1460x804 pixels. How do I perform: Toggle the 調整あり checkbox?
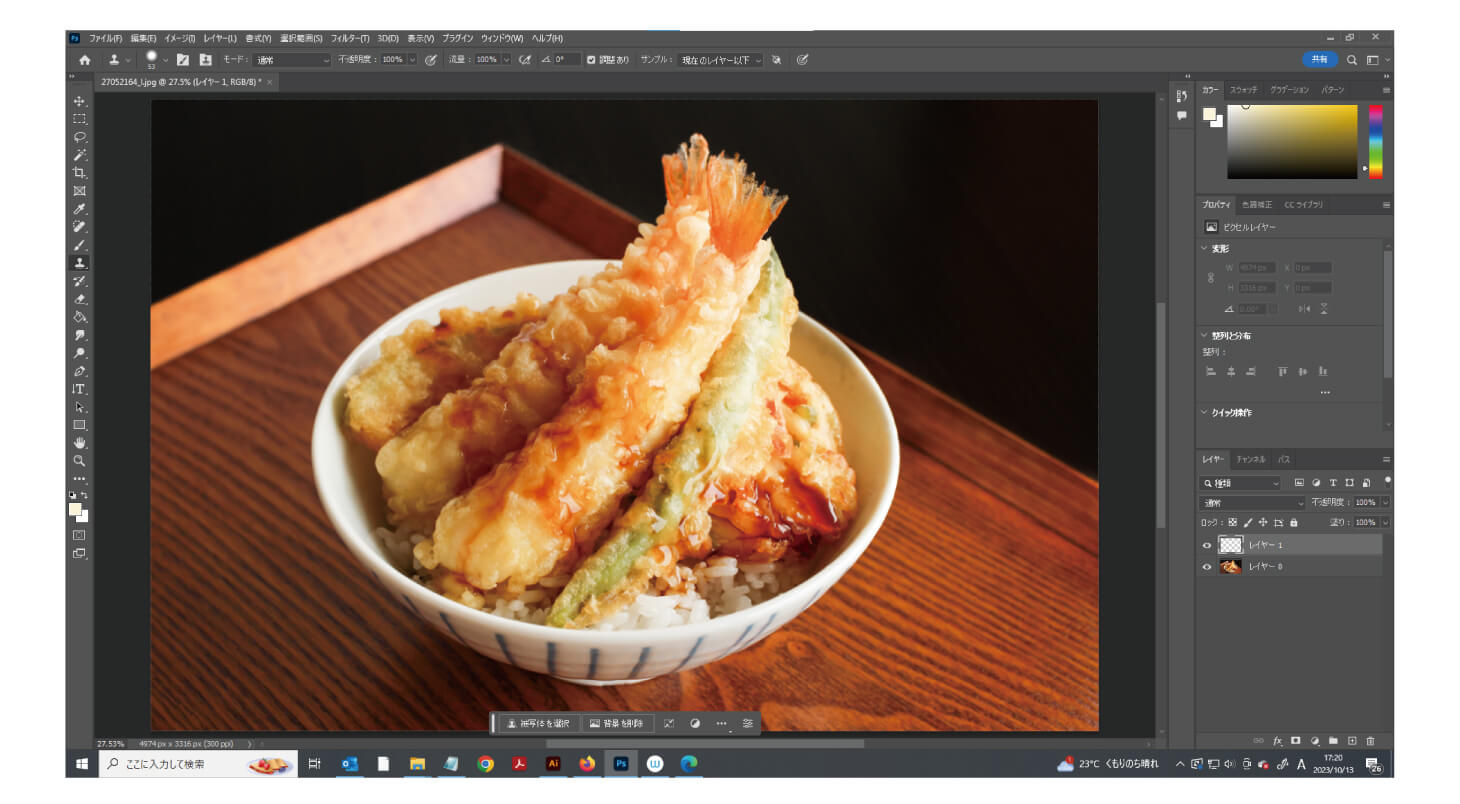[591, 60]
